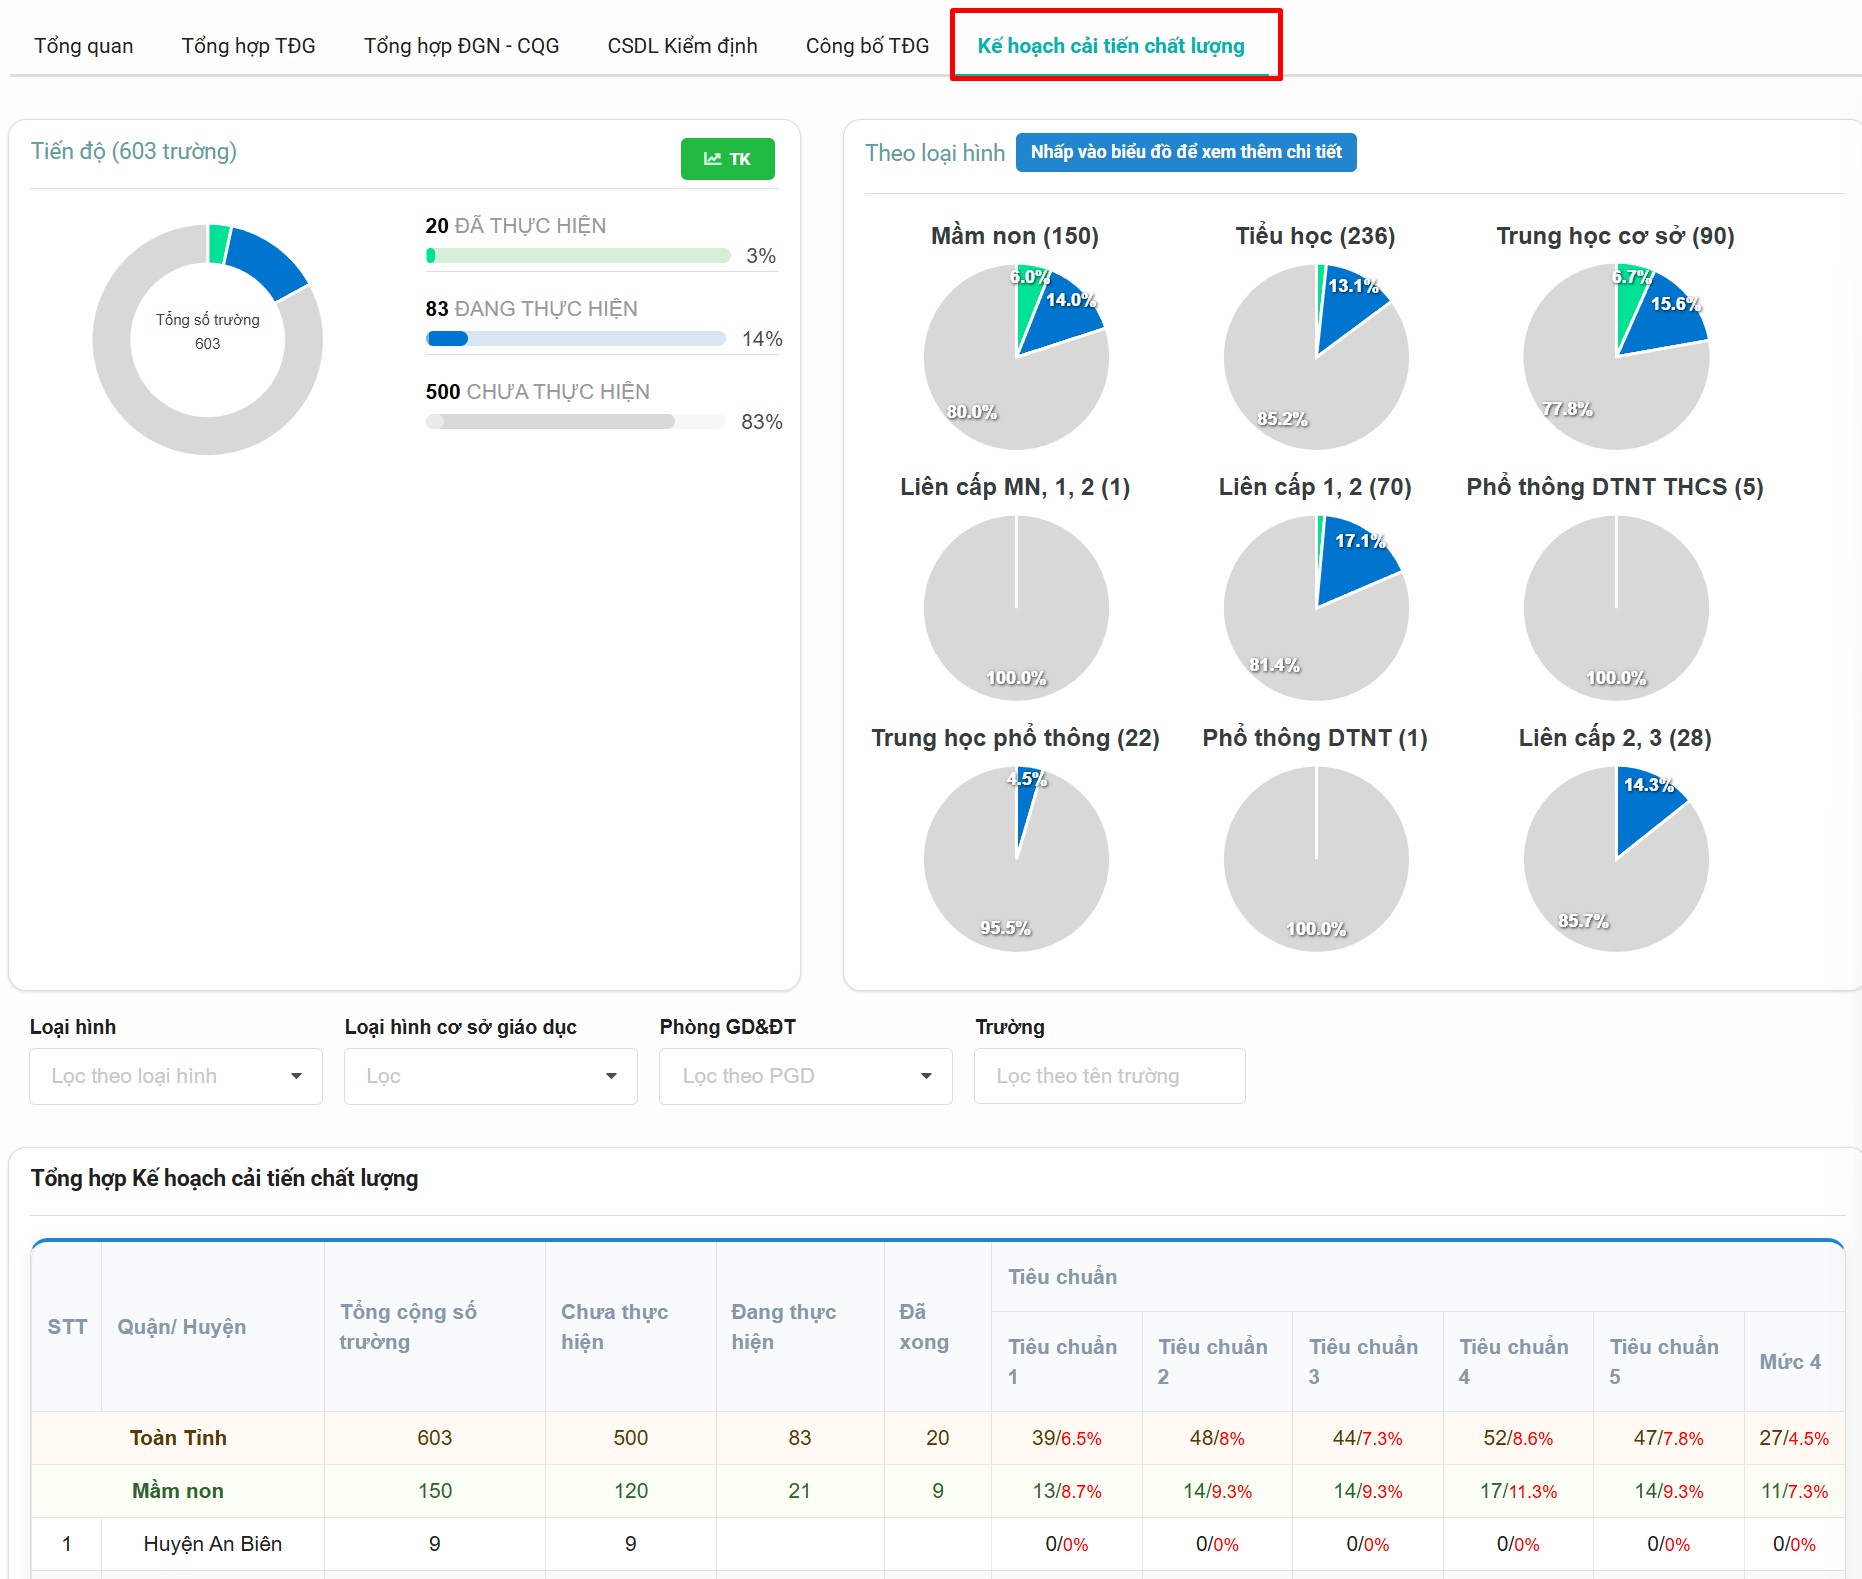Expand the Phòng GD&ĐT filter dropdown

pos(805,1076)
